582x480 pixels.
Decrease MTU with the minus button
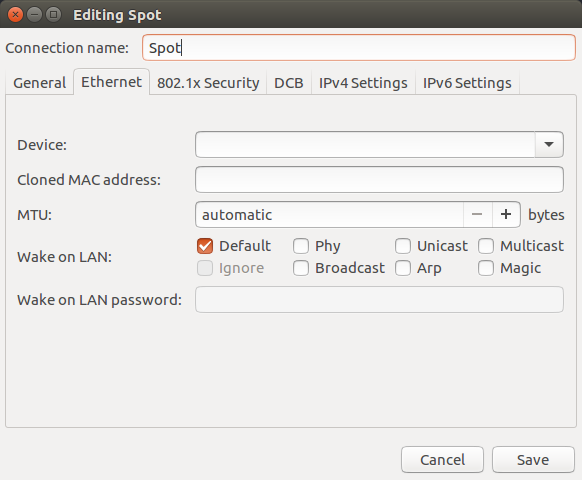coord(477,215)
